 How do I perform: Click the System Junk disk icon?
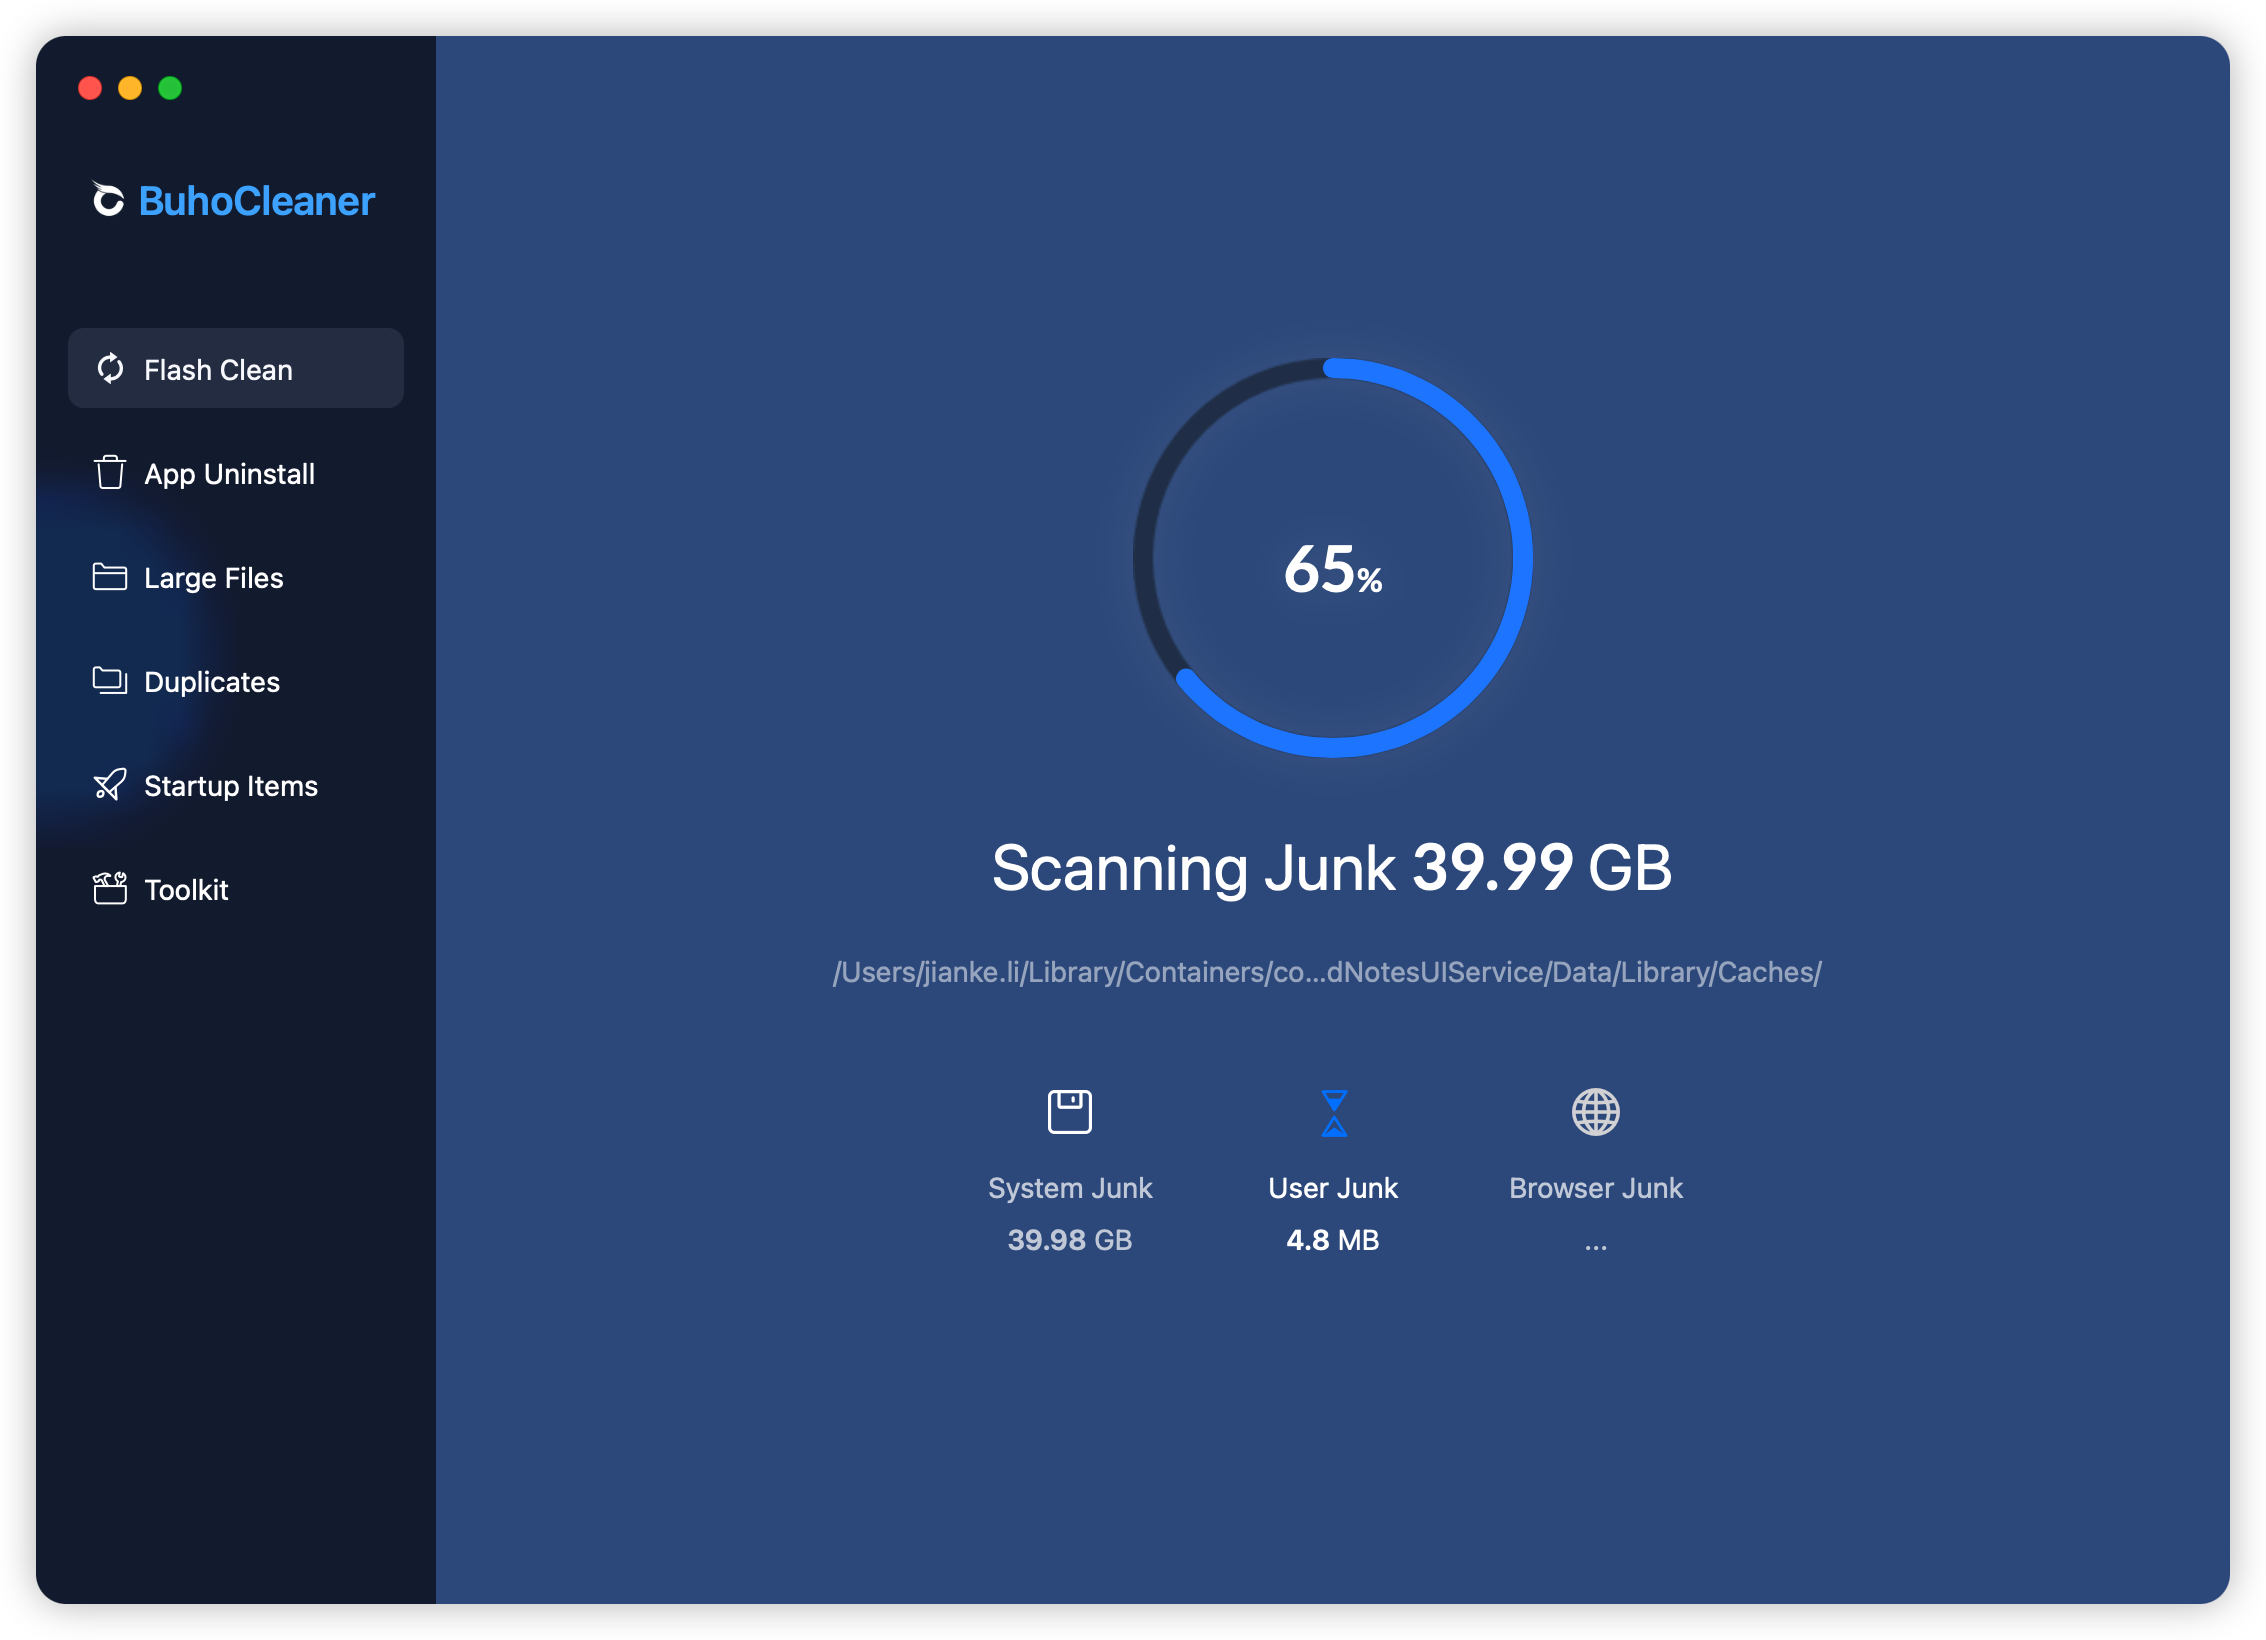tap(1069, 1112)
